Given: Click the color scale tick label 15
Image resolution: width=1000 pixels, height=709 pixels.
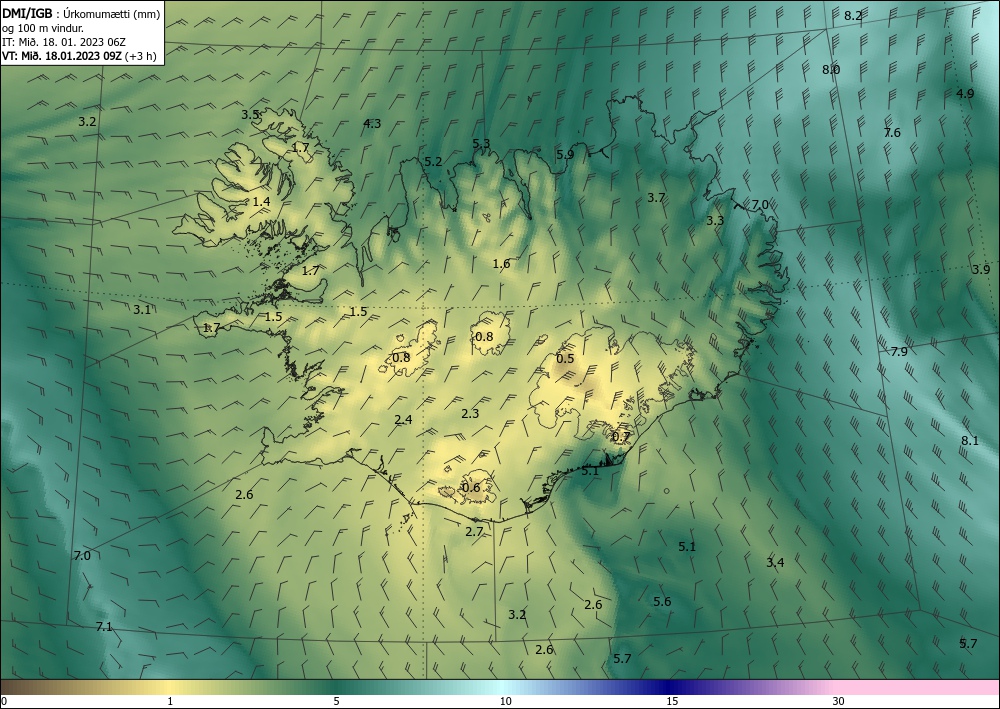Looking at the screenshot, I should [672, 701].
